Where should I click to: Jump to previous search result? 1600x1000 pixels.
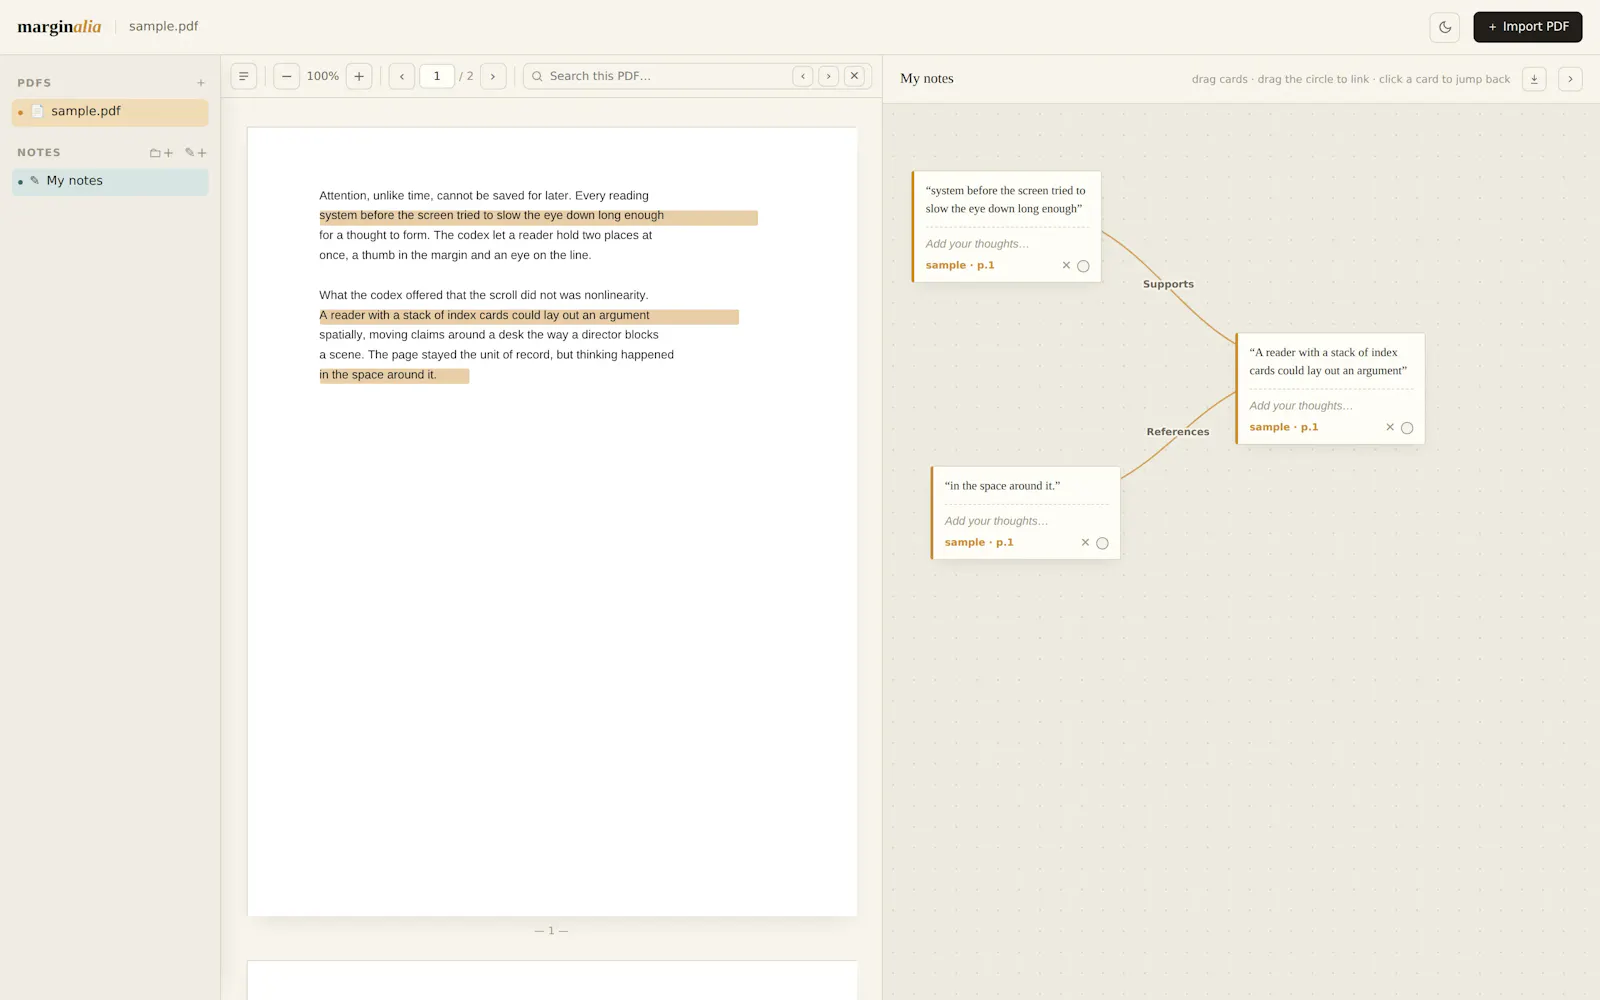[803, 76]
